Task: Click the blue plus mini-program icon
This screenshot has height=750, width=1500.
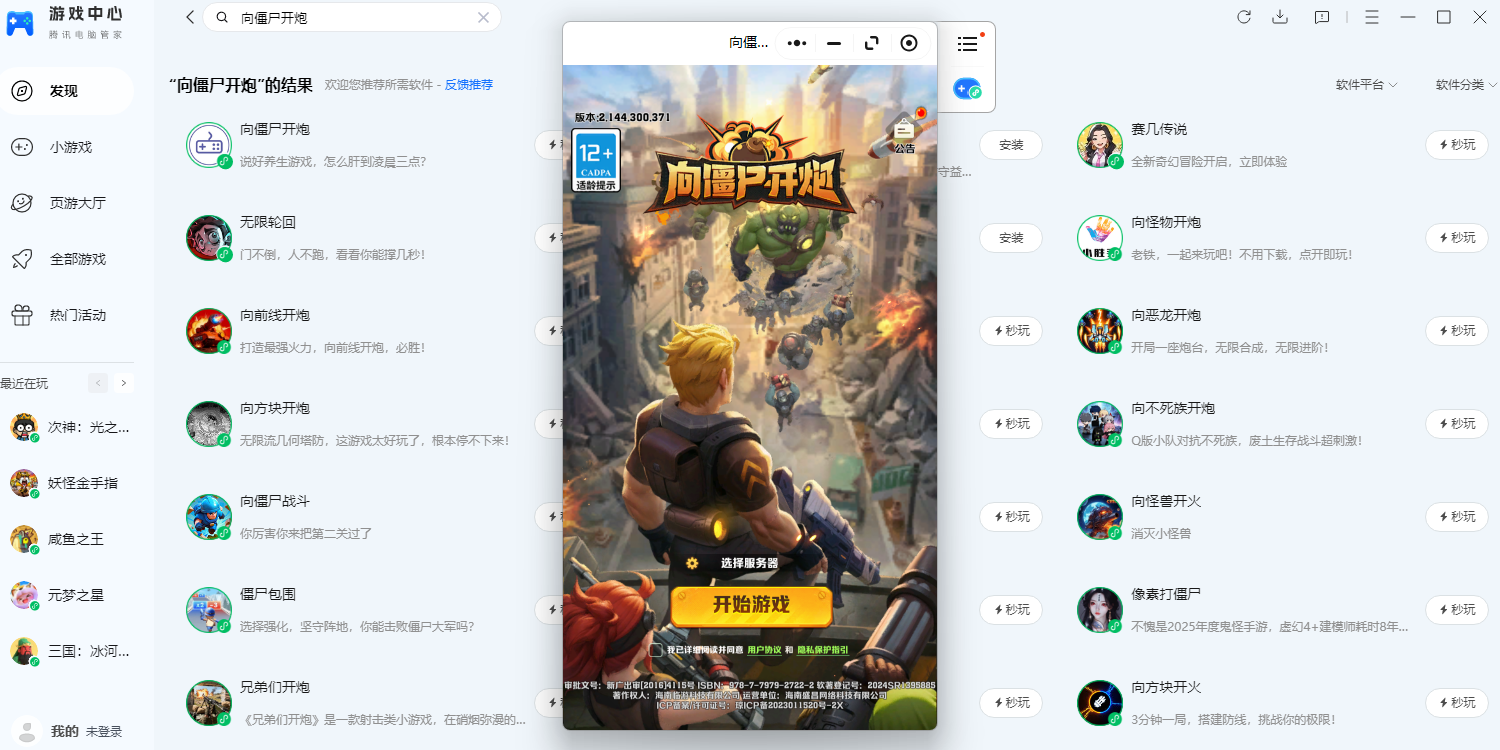Action: [967, 89]
